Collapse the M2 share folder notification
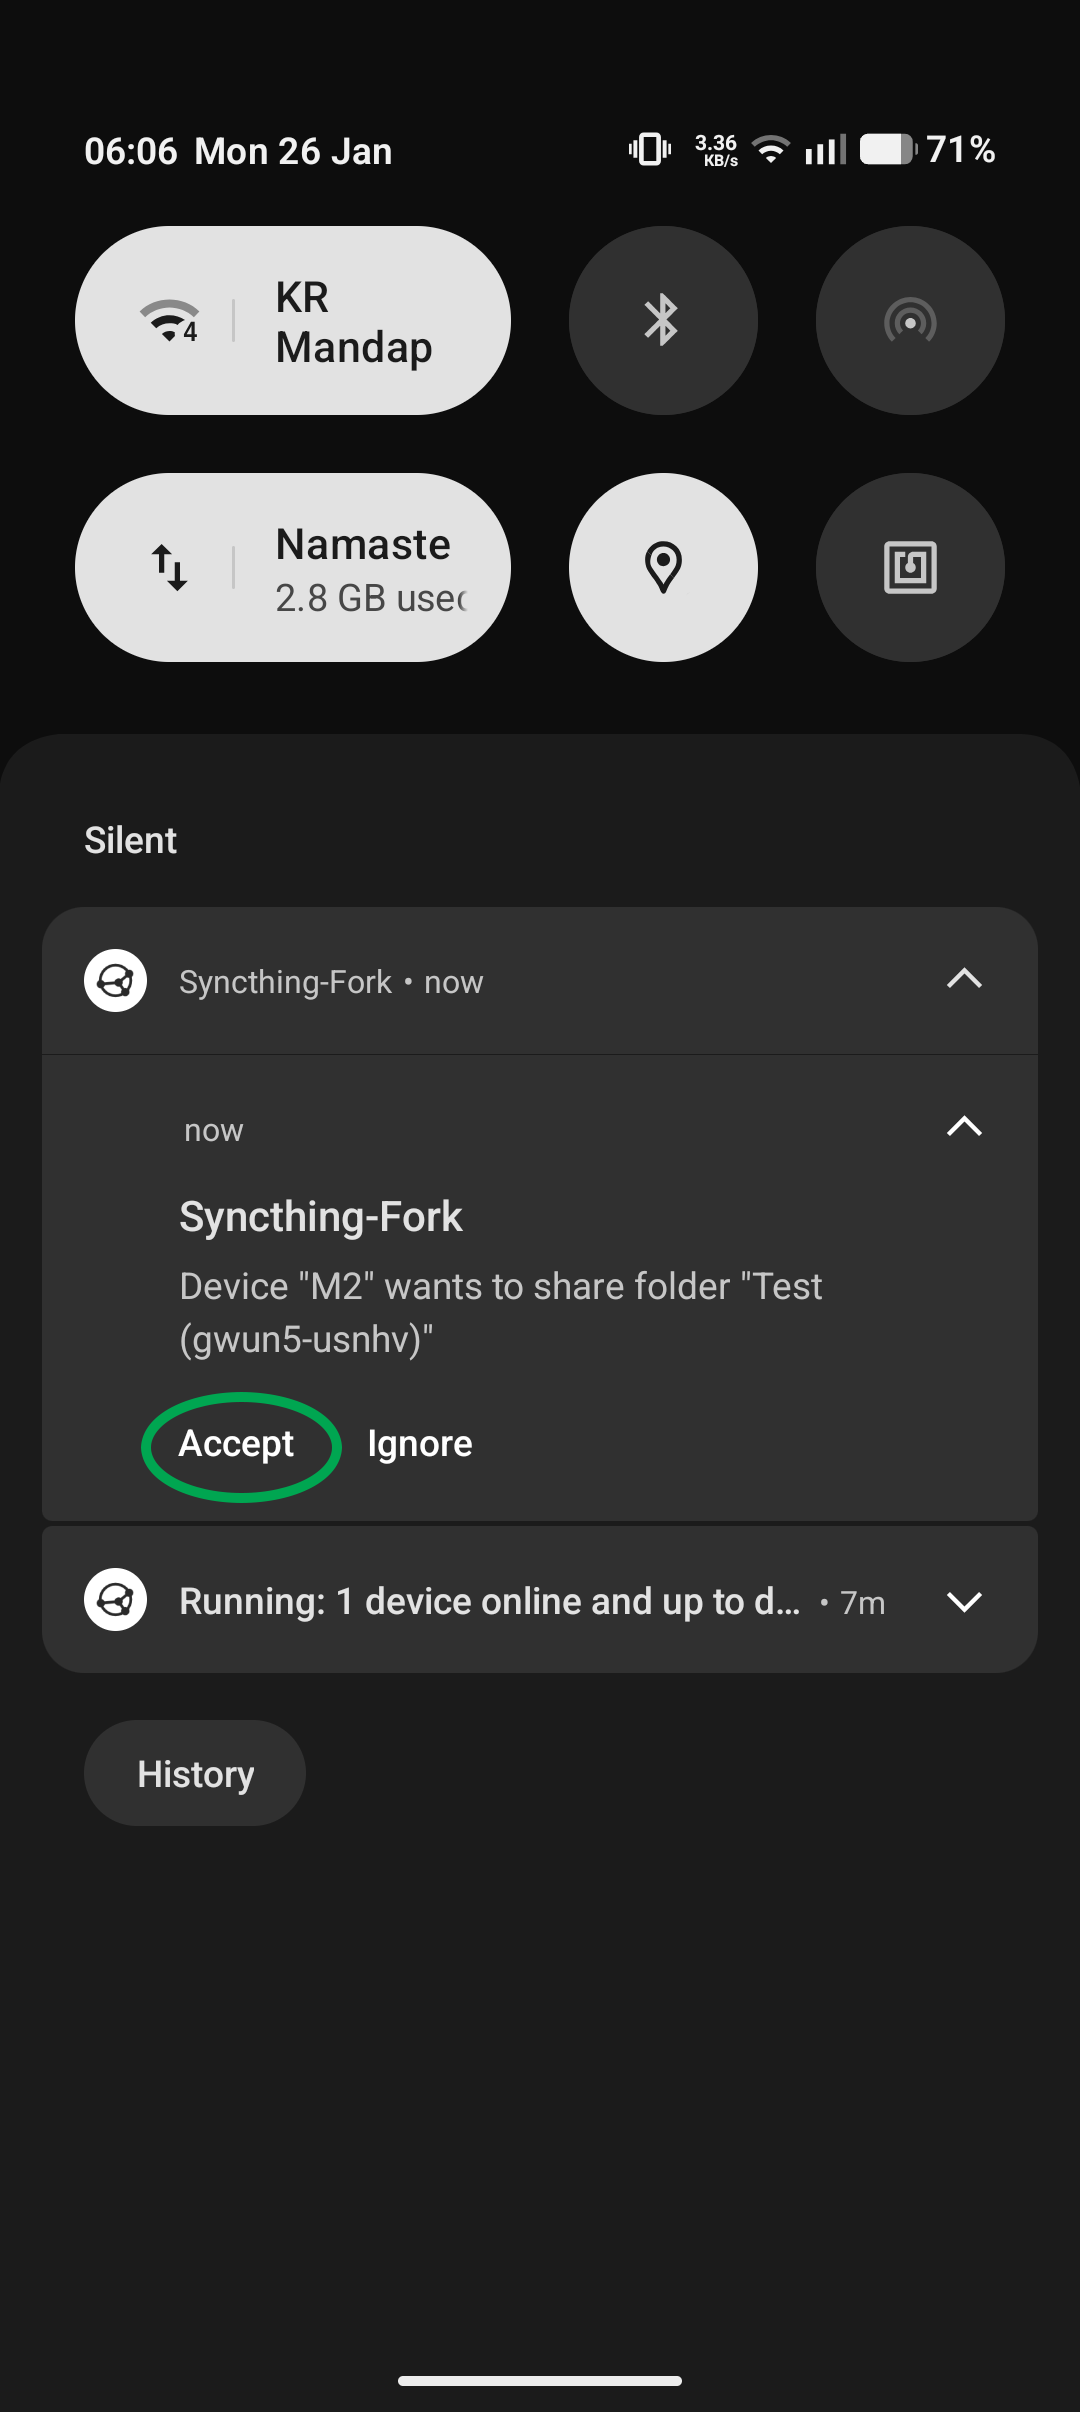Image resolution: width=1080 pixels, height=2412 pixels. [964, 1127]
